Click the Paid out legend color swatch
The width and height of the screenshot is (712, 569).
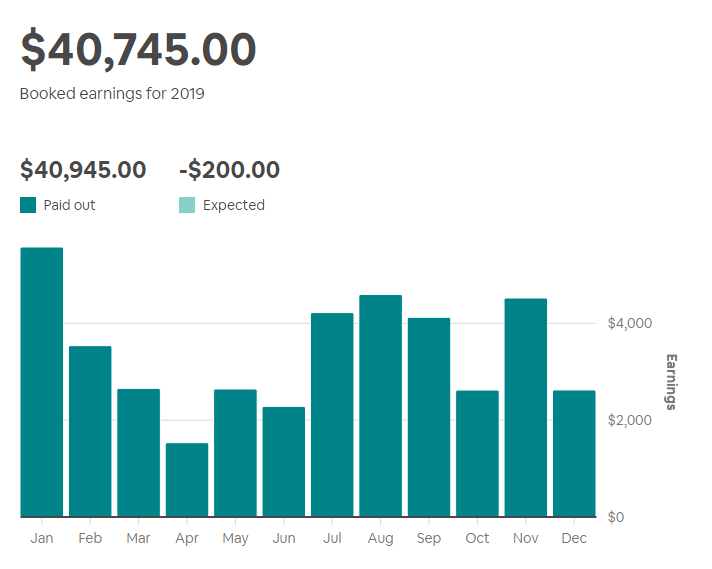click(x=28, y=205)
